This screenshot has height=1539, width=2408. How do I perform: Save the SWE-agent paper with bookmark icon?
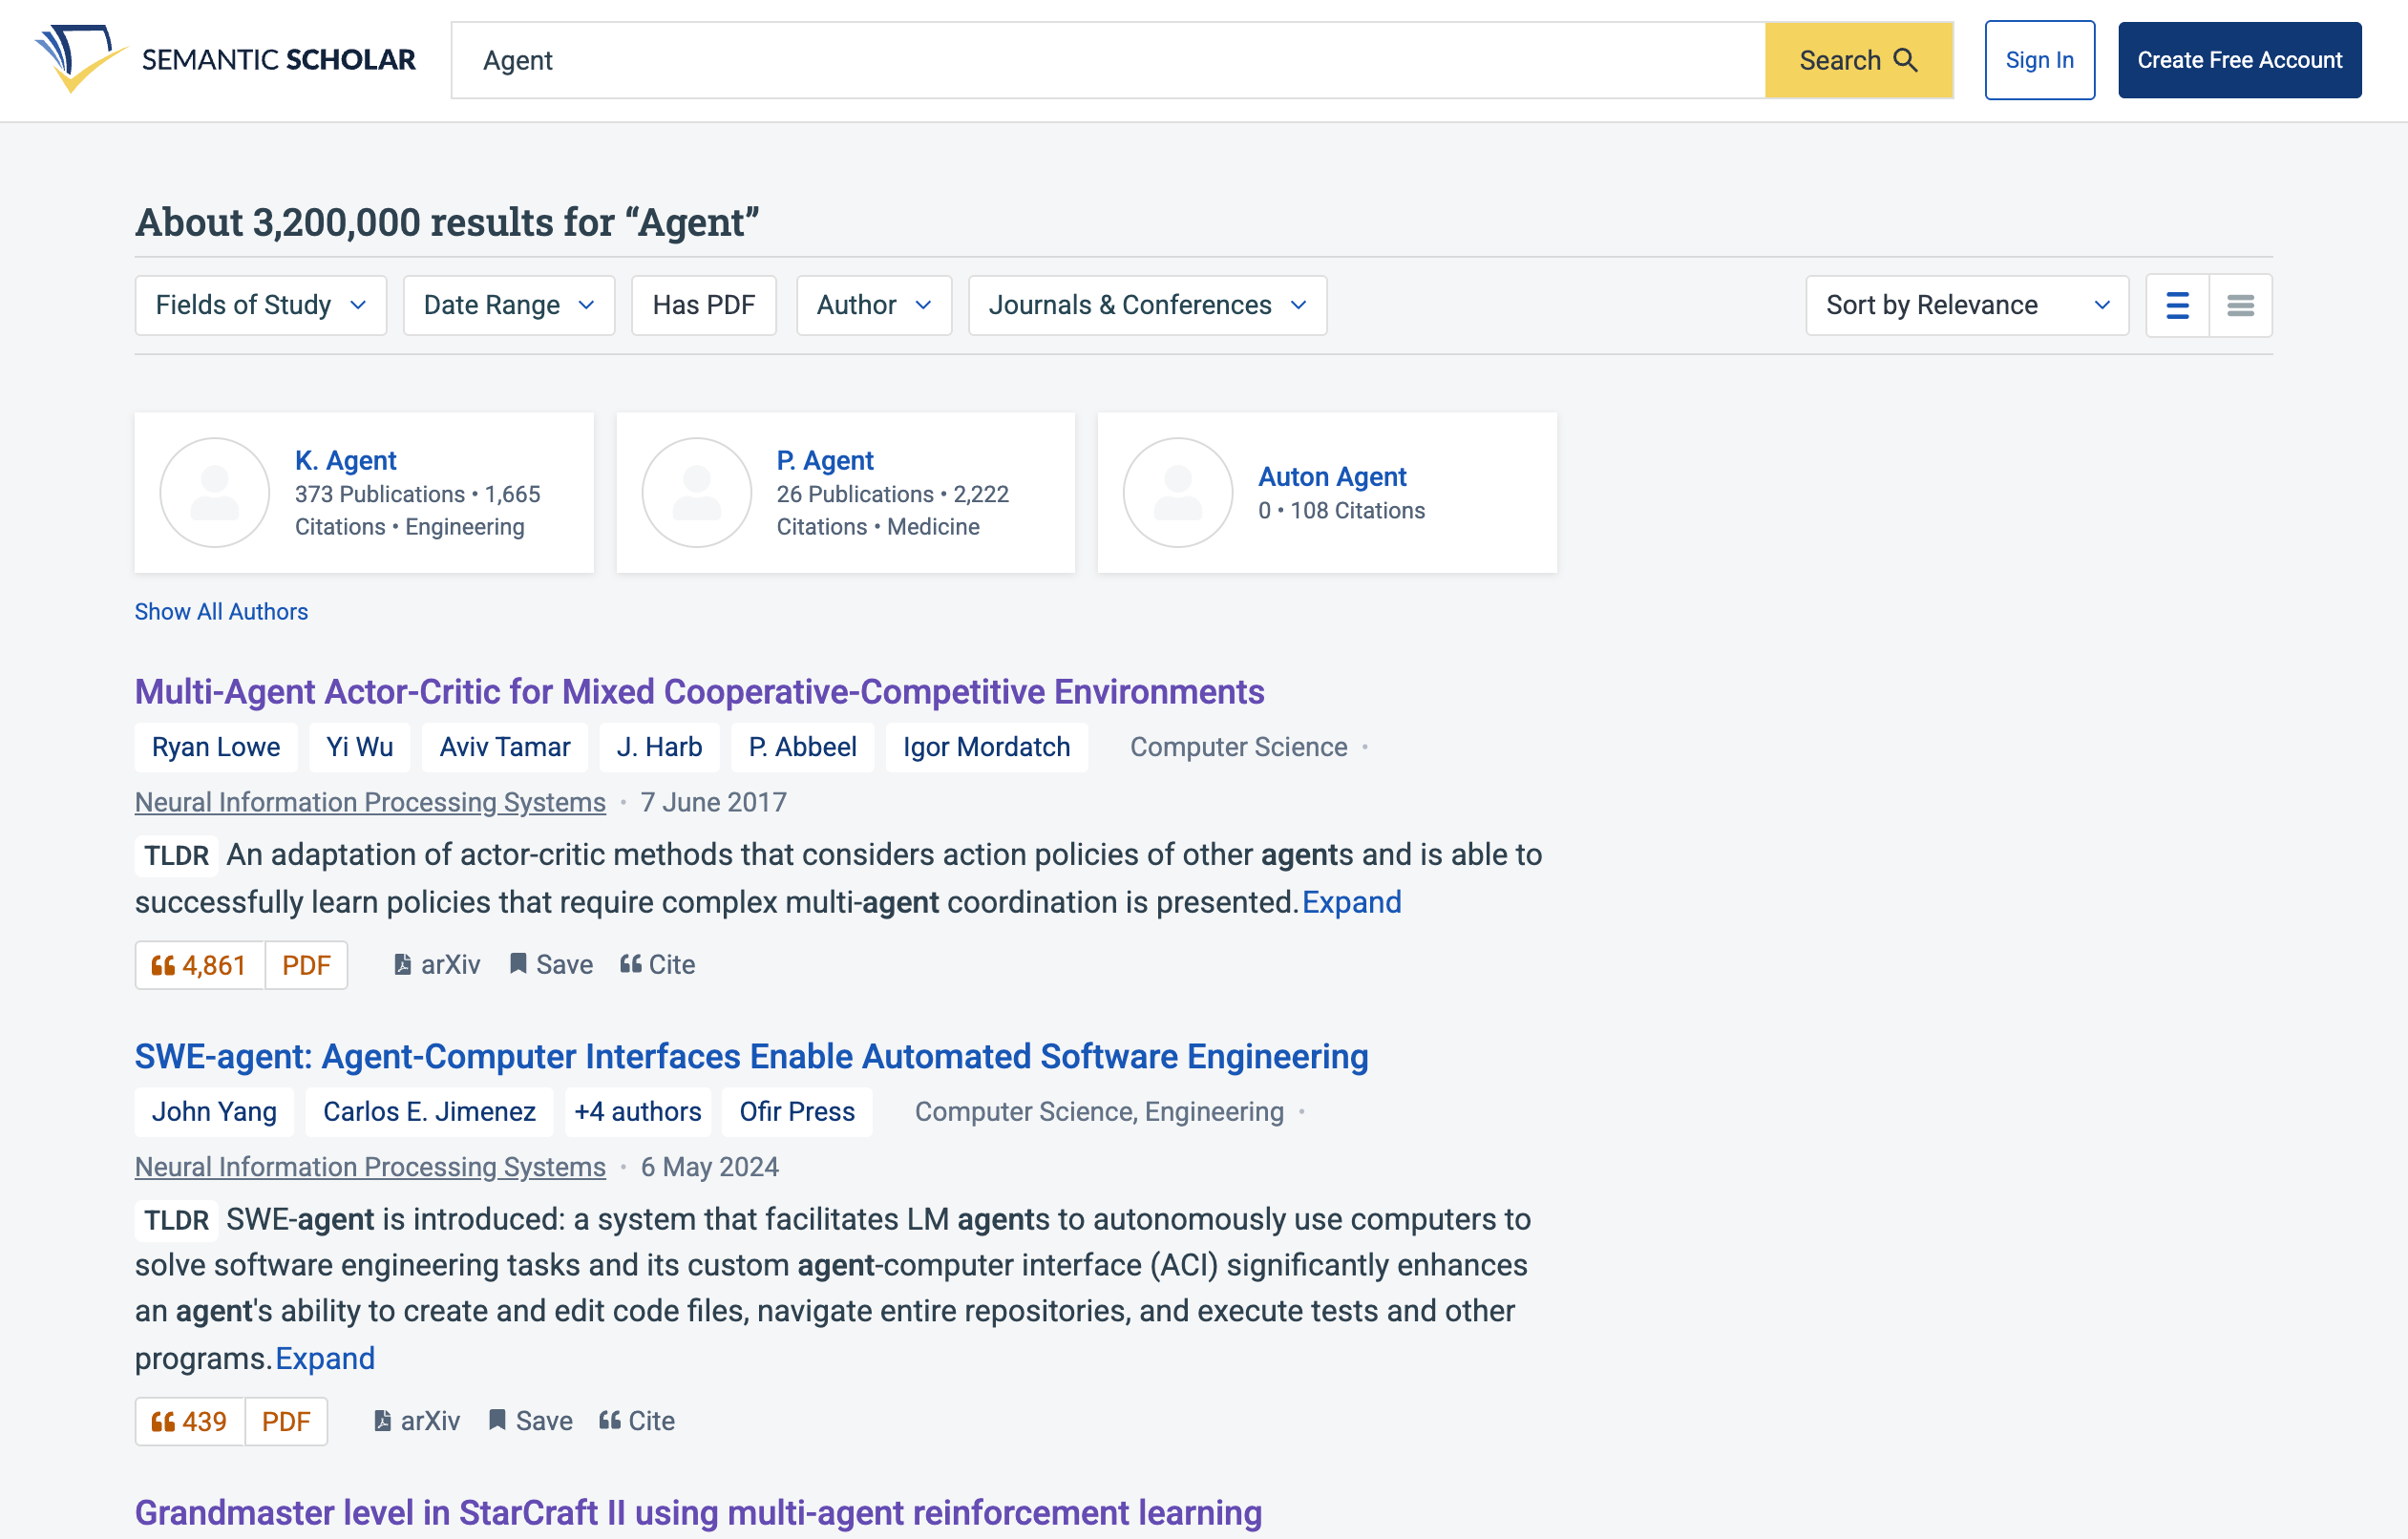(530, 1420)
